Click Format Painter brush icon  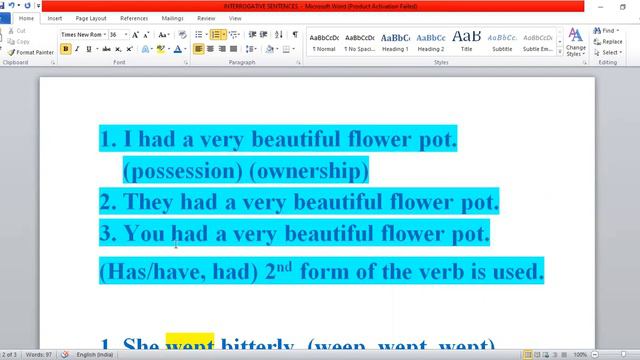click(x=11, y=52)
